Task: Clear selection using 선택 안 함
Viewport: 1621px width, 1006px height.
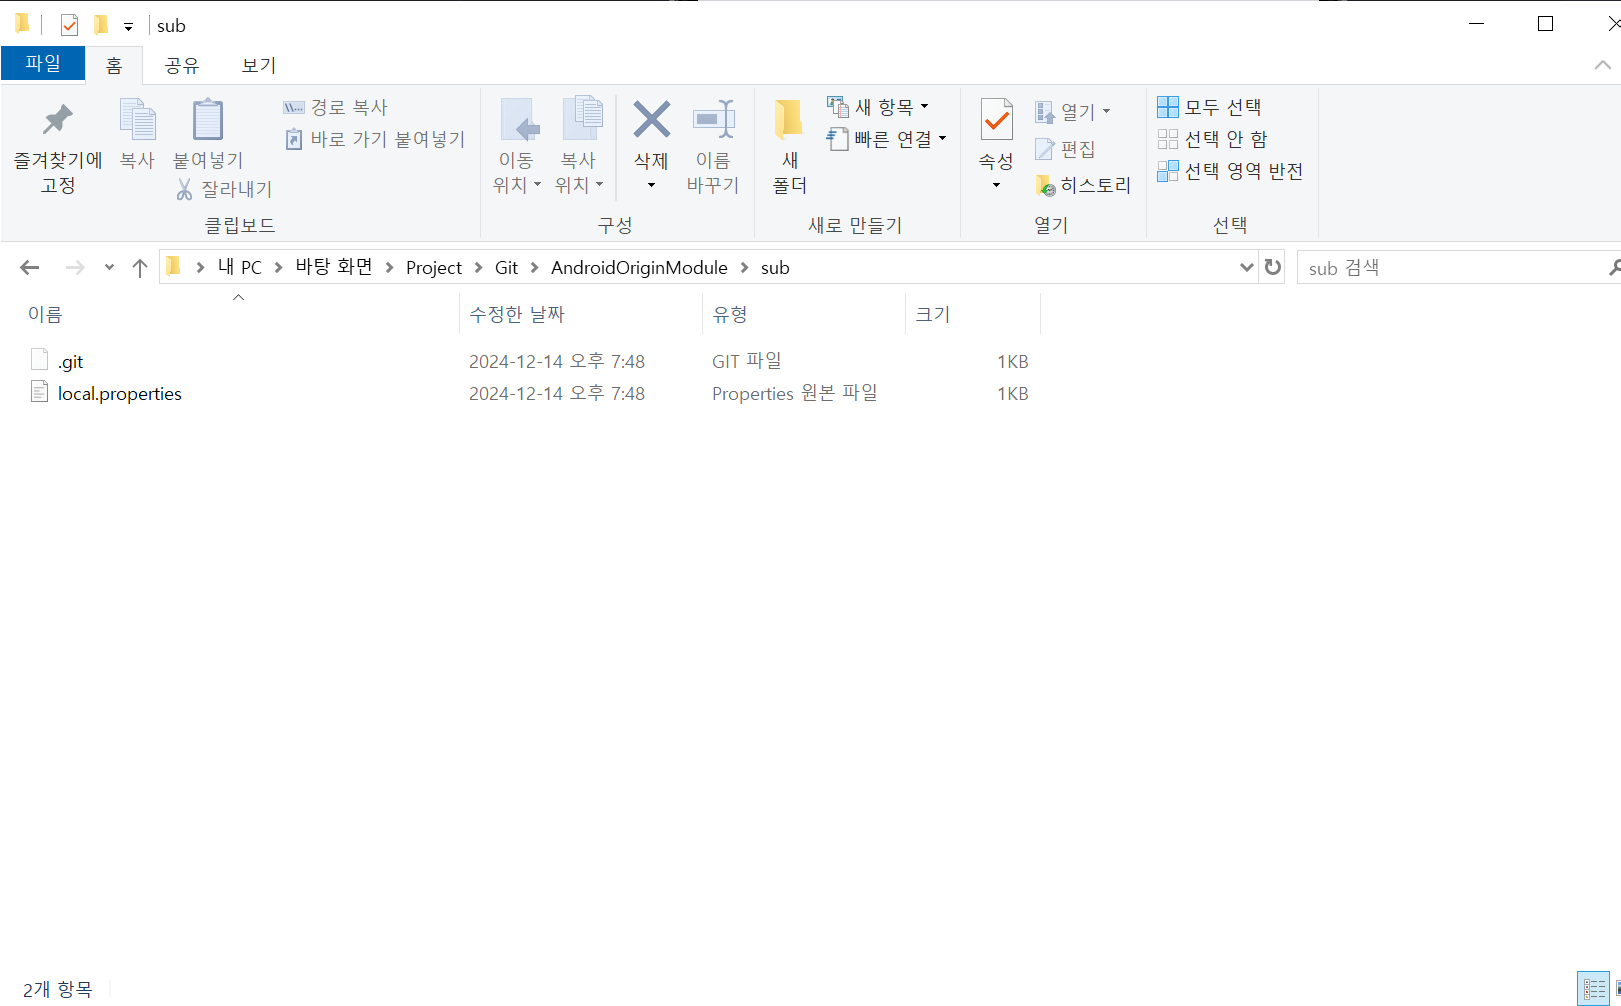Action: coord(1216,139)
